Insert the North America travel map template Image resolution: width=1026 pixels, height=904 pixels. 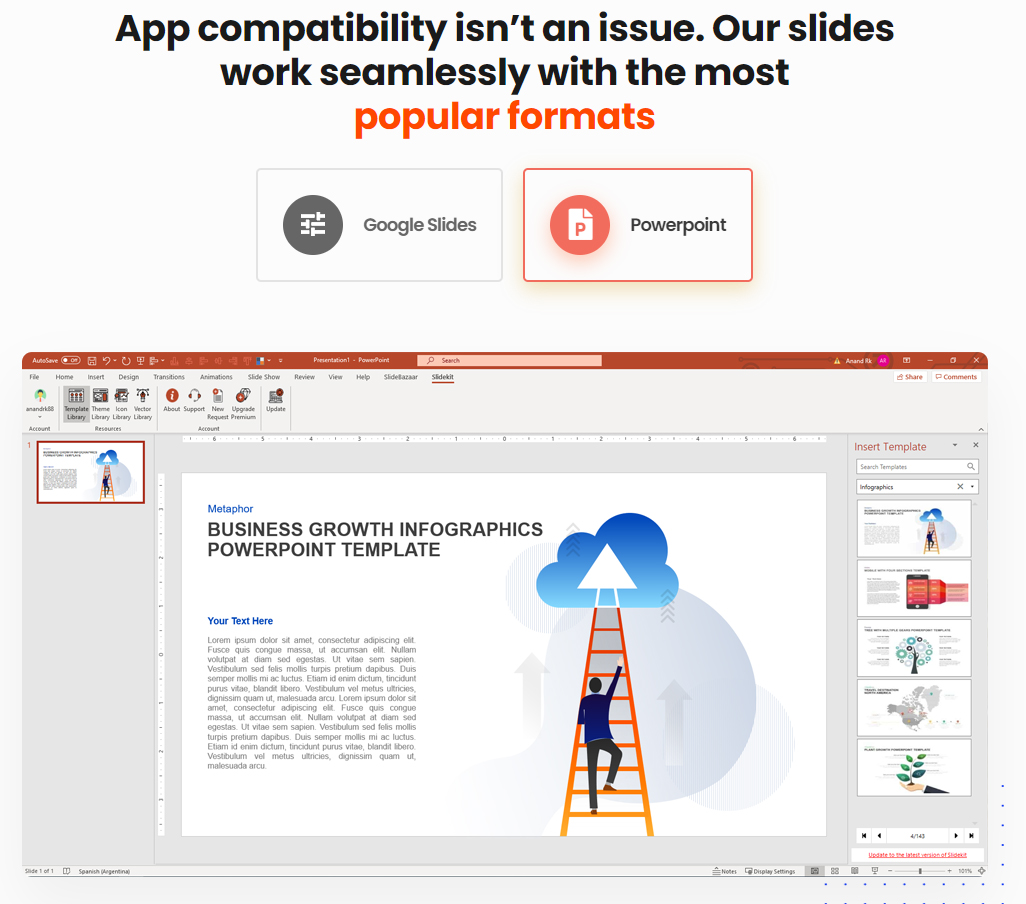[914, 708]
